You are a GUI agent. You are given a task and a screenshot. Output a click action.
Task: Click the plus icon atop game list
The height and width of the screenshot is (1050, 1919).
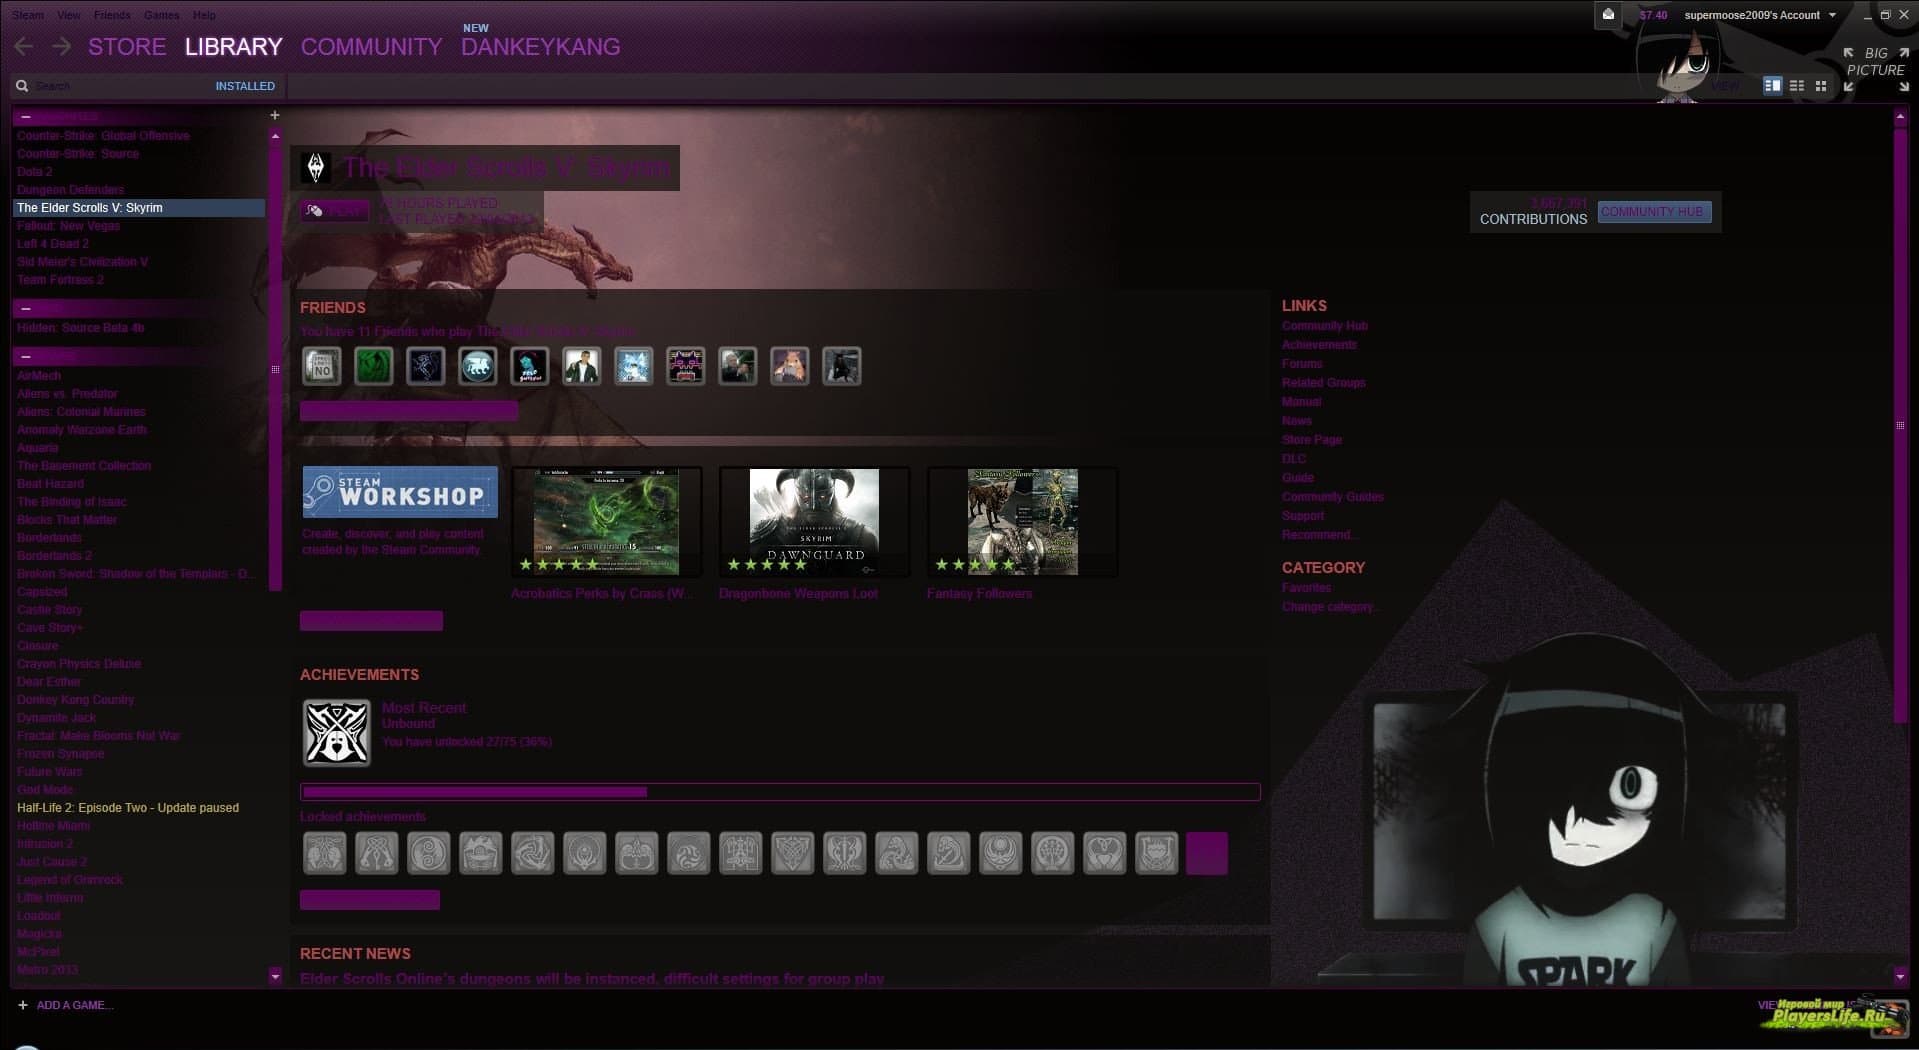point(275,115)
